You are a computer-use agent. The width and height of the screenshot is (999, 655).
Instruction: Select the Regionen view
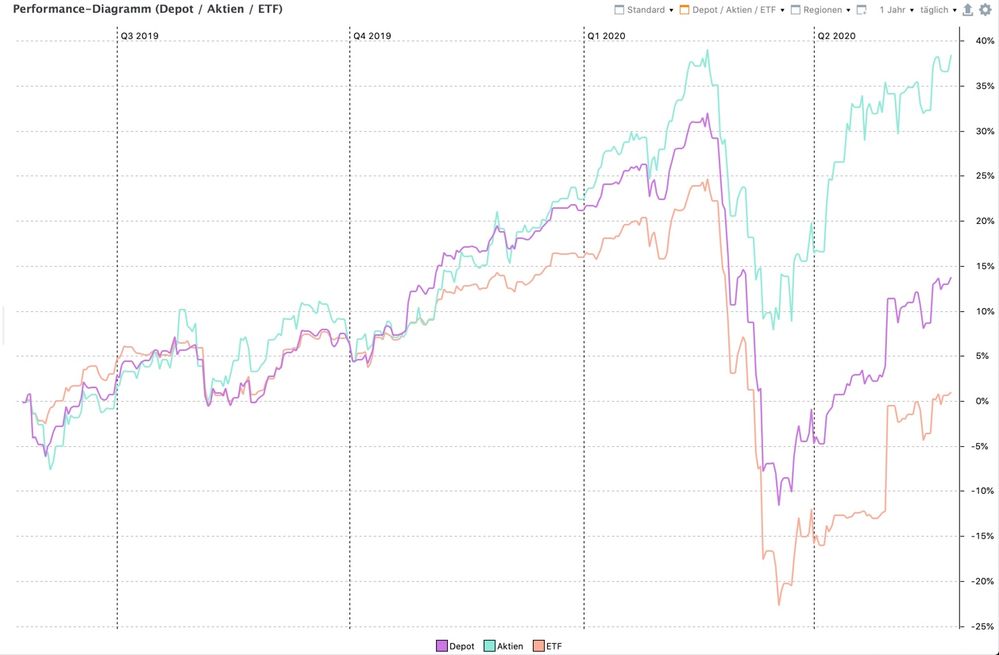point(823,10)
